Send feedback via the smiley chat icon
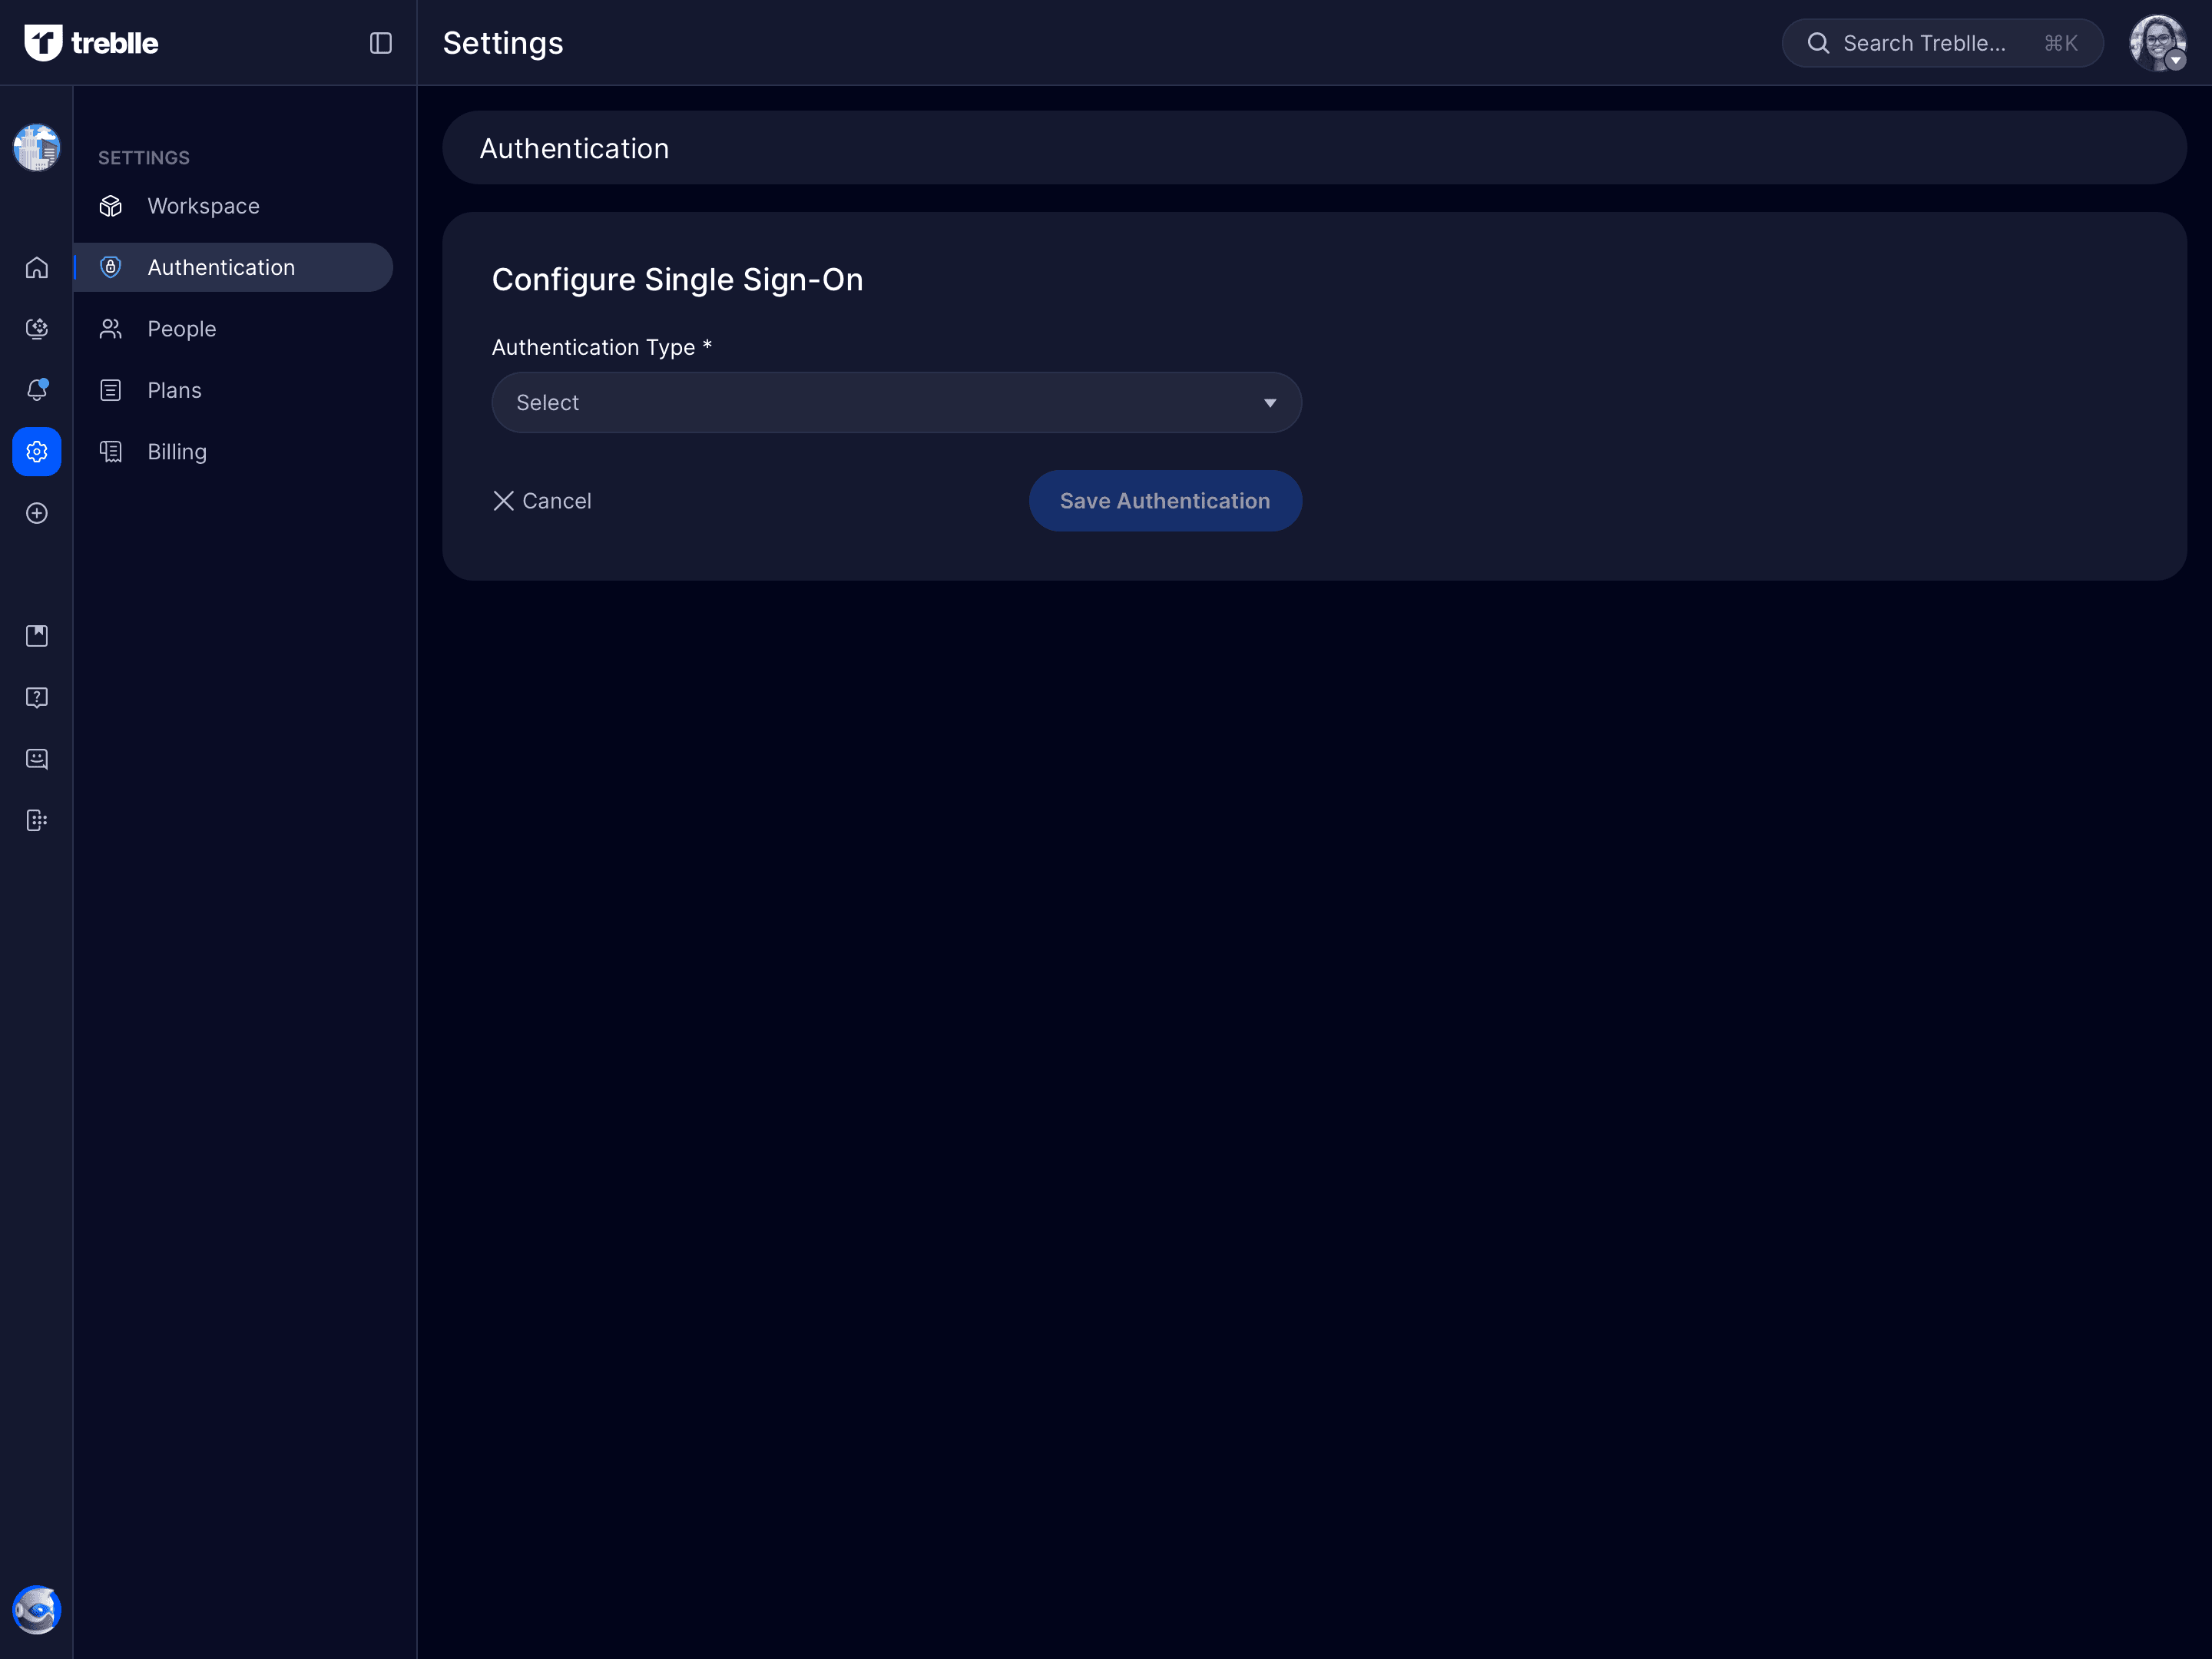The height and width of the screenshot is (1659, 2212). pyautogui.click(x=36, y=758)
